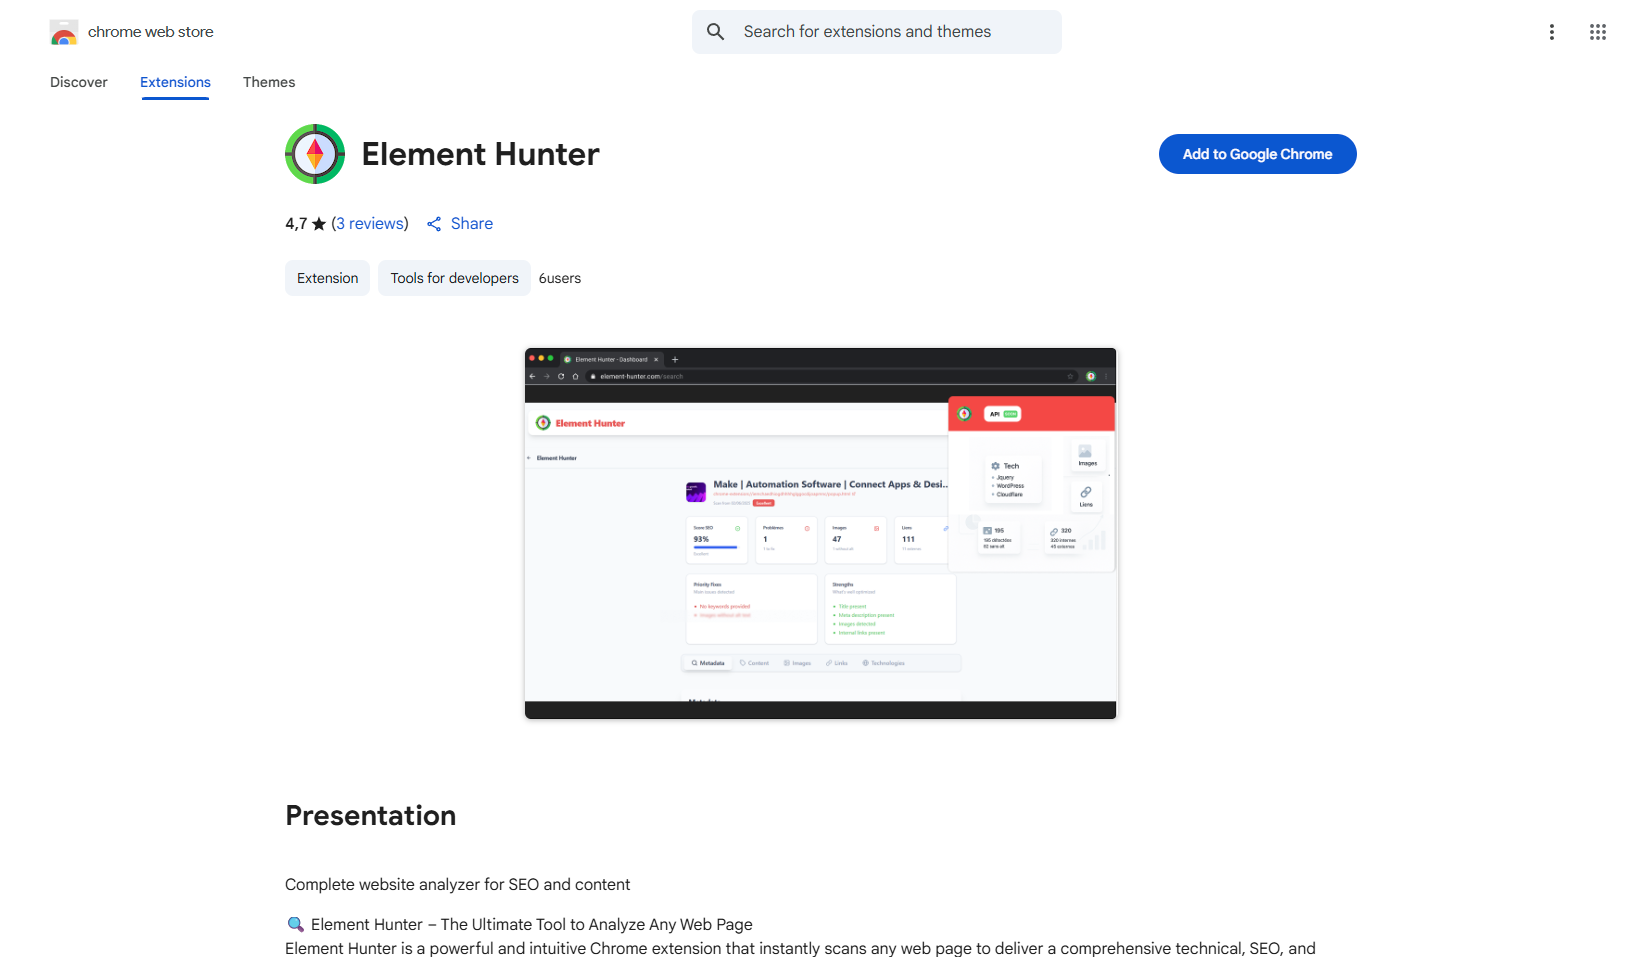Click the Element Hunter extension logo
Image resolution: width=1627 pixels, height=957 pixels.
[x=315, y=154]
